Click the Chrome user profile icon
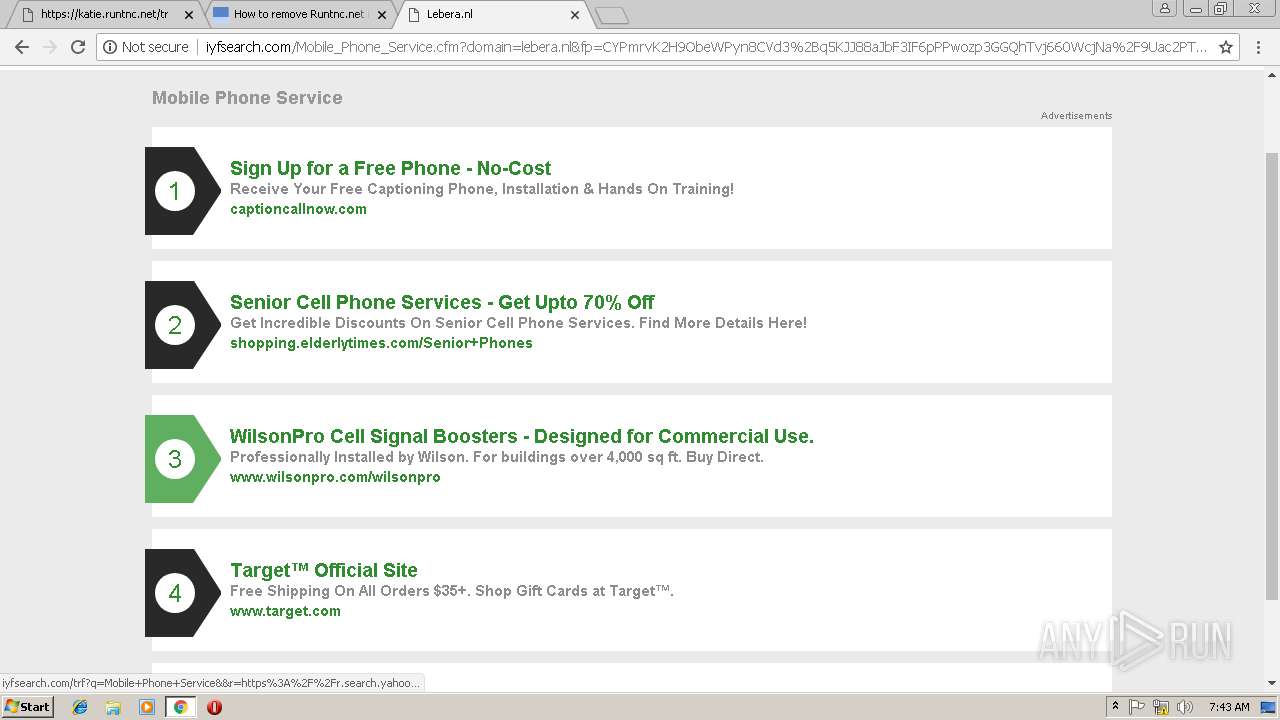 tap(1165, 8)
